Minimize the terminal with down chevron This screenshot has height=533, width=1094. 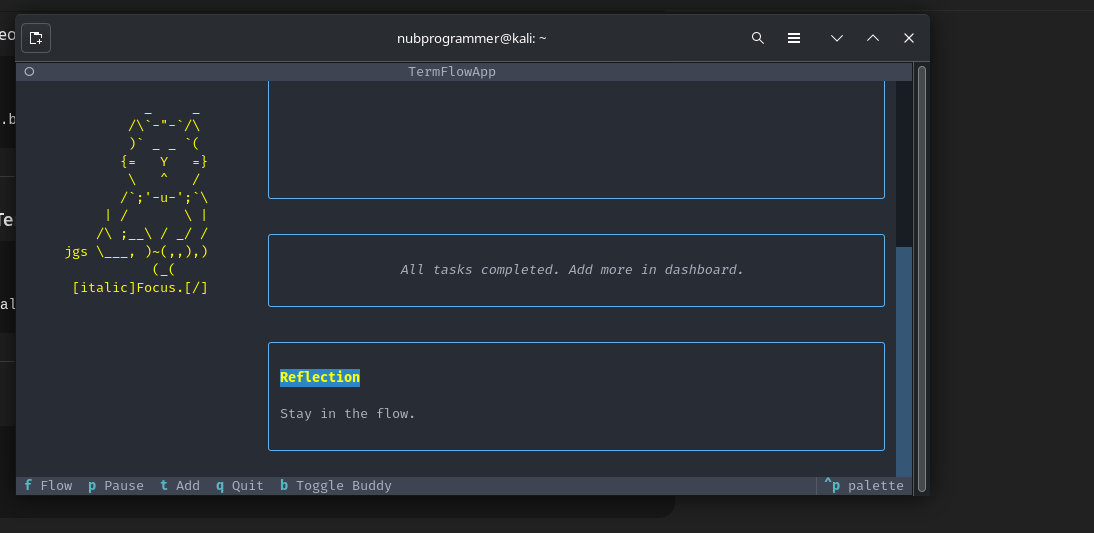(837, 38)
